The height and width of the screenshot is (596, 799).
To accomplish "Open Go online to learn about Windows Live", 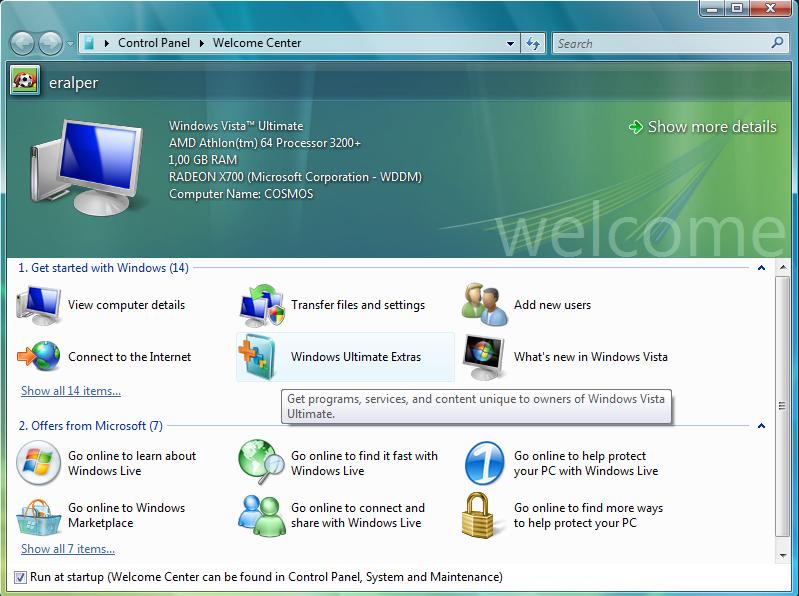I will point(132,463).
